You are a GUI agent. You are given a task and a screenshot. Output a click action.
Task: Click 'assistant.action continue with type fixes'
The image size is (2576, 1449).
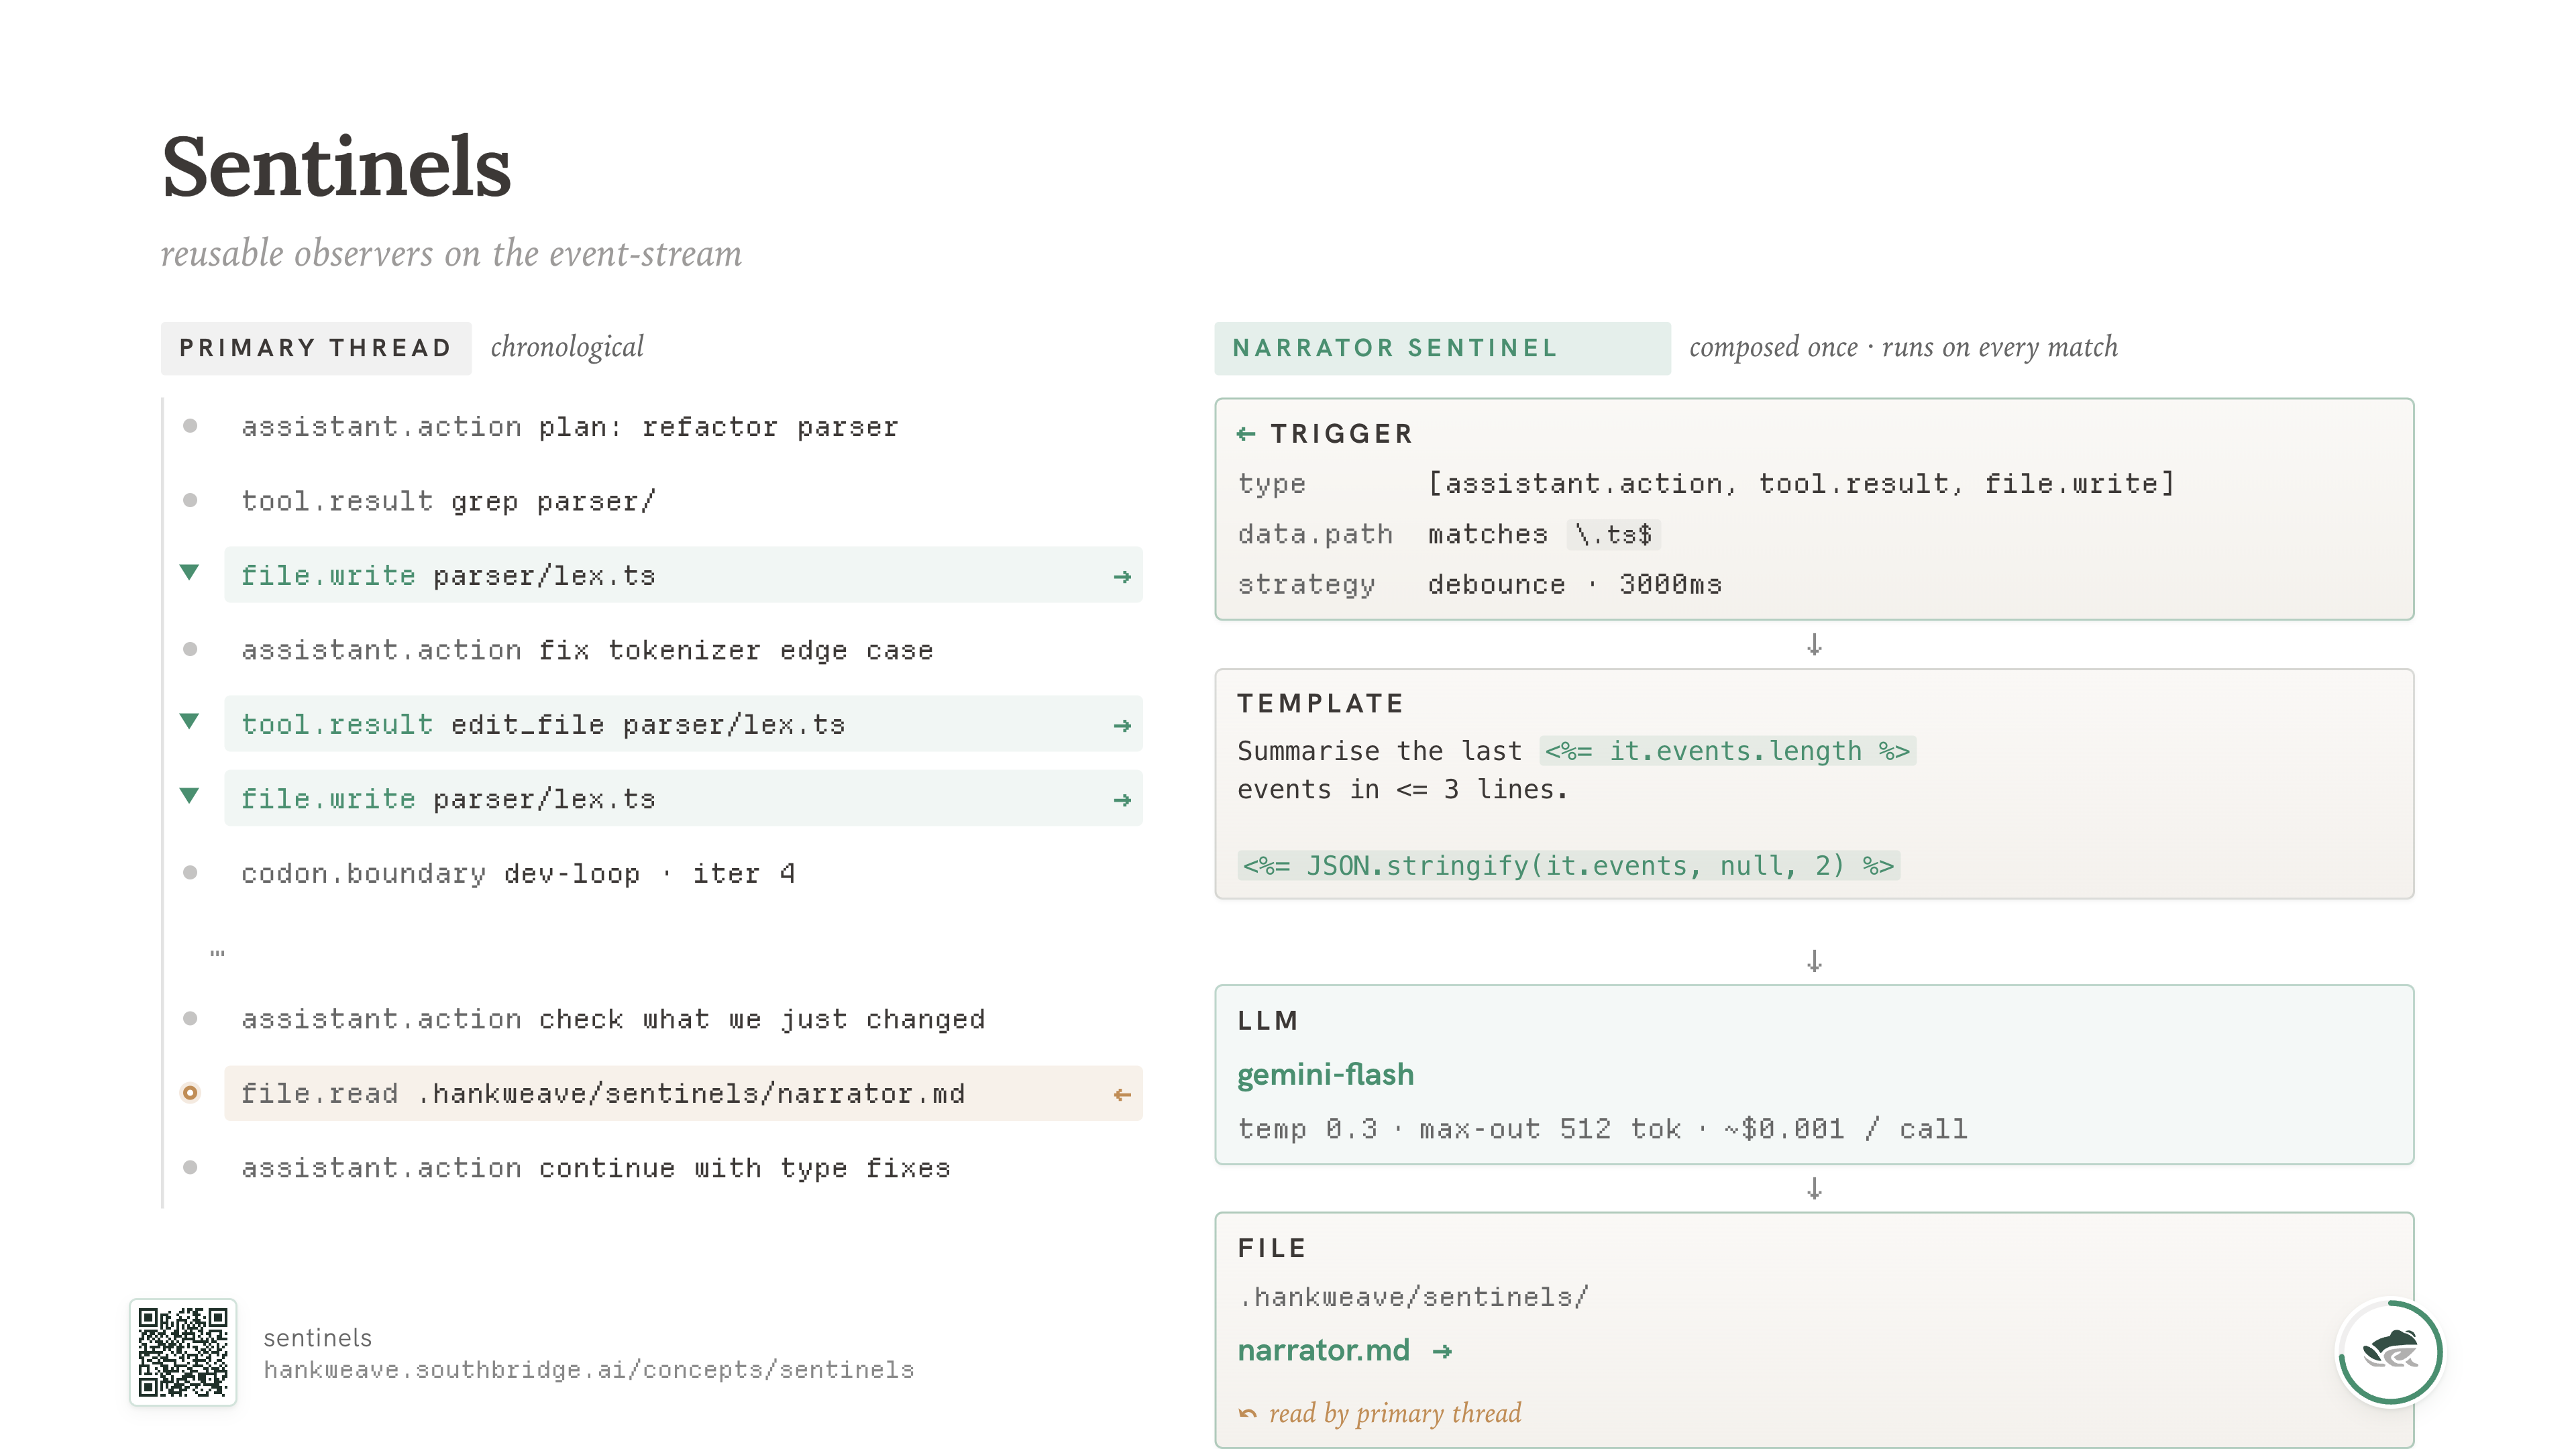click(596, 1168)
